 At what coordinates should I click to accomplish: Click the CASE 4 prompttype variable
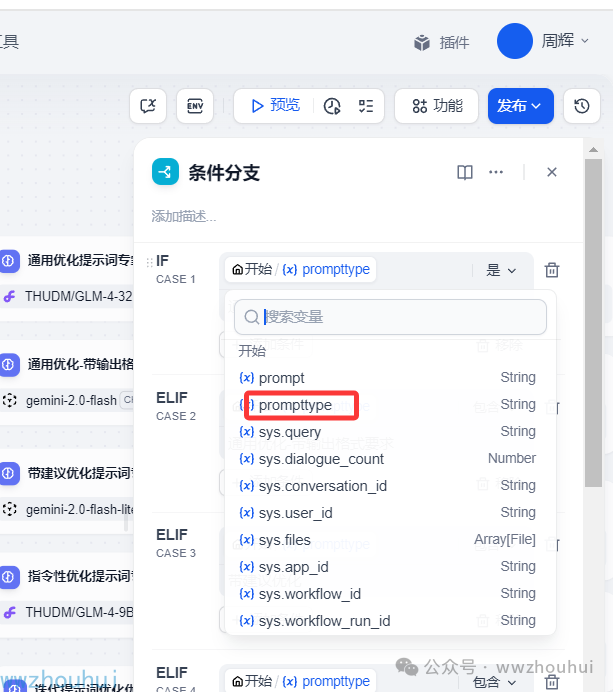coord(301,681)
